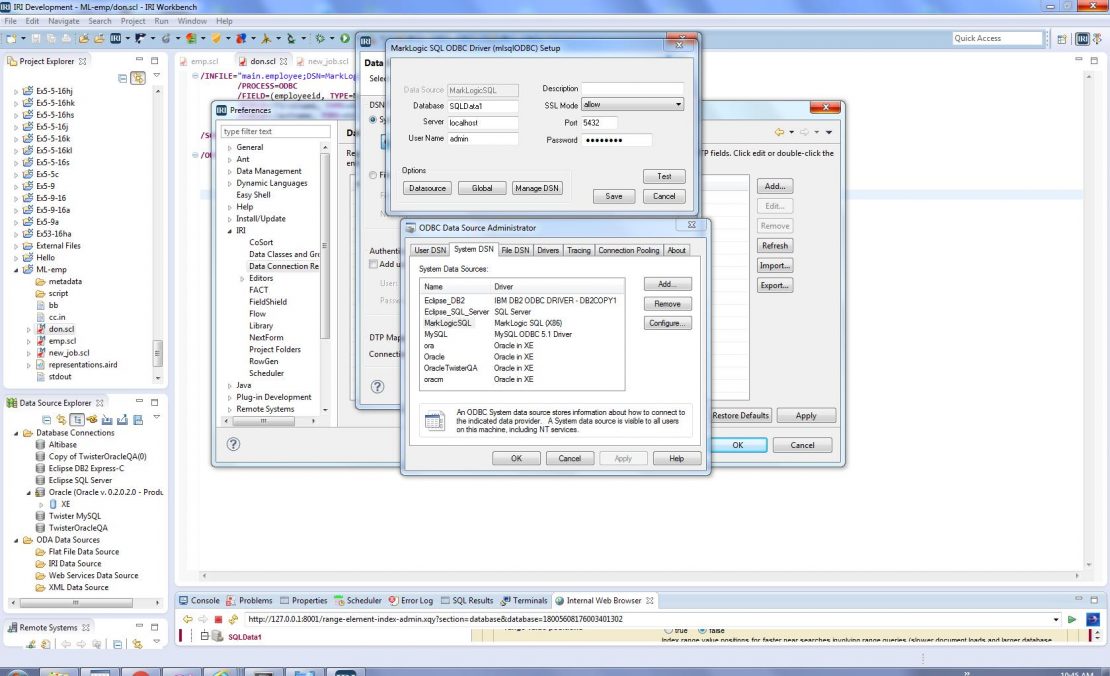Click the IRI logo toolbar icon
The height and width of the screenshot is (676, 1110).
tap(115, 38)
